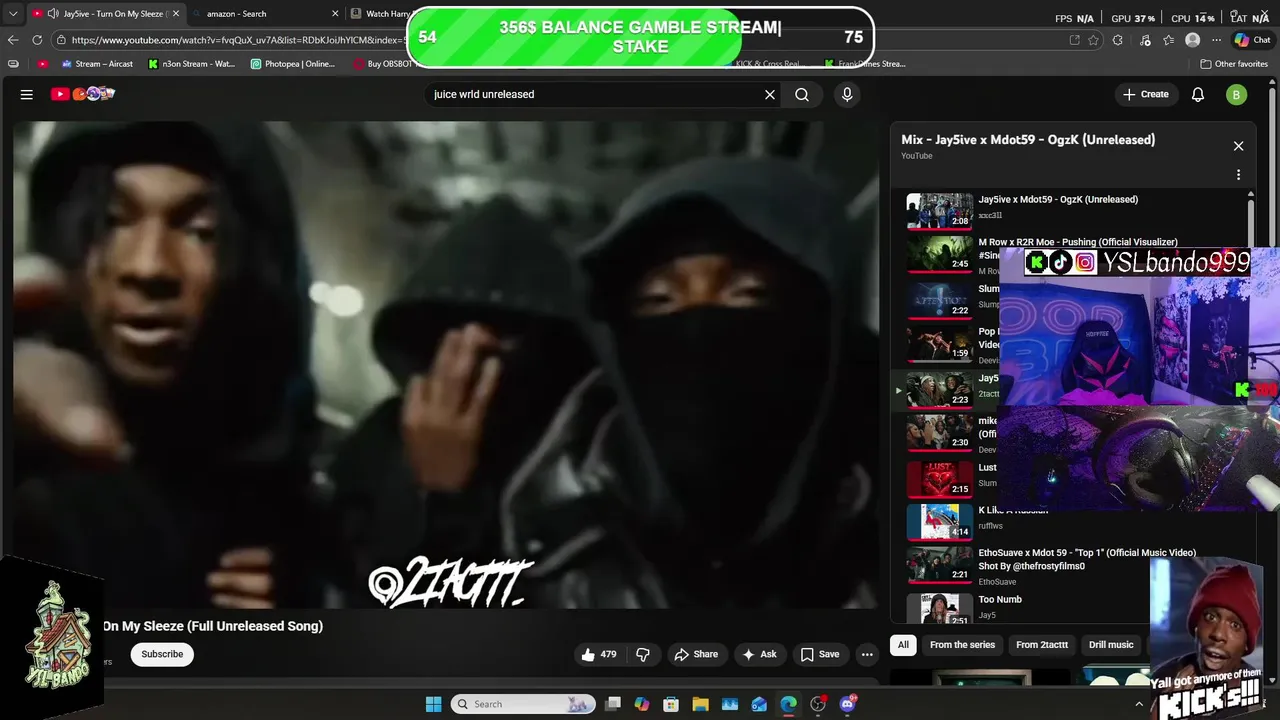1280x720 pixels.
Task: Clear the YouTube search box text
Action: point(770,94)
